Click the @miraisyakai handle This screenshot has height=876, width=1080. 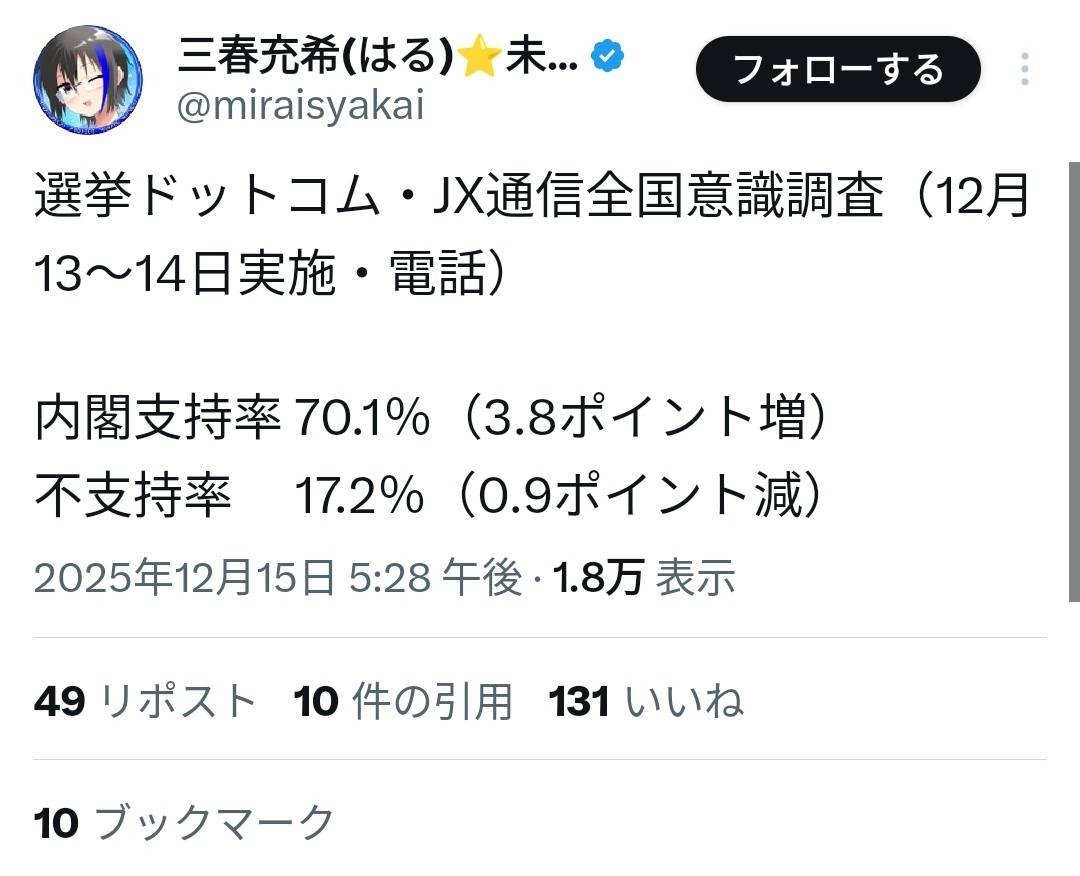pos(300,107)
